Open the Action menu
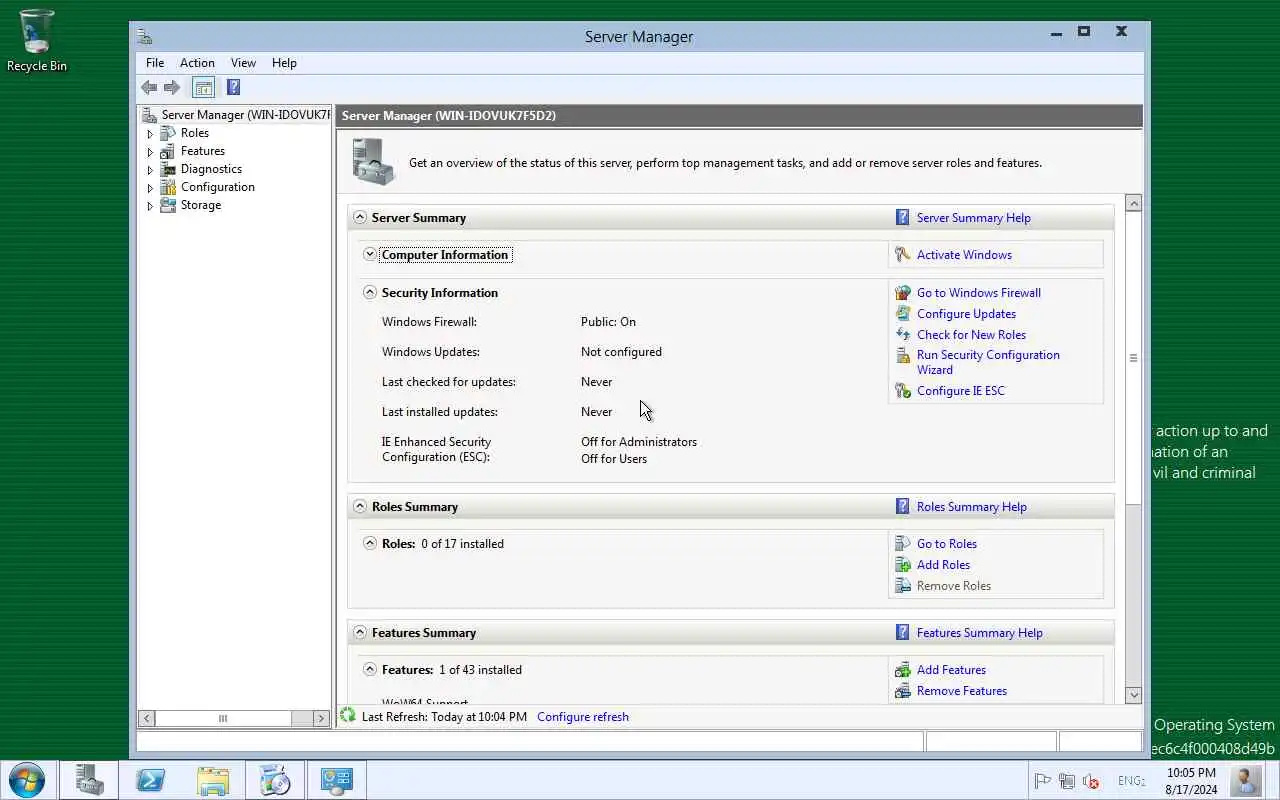Image resolution: width=1280 pixels, height=800 pixels. (x=197, y=62)
